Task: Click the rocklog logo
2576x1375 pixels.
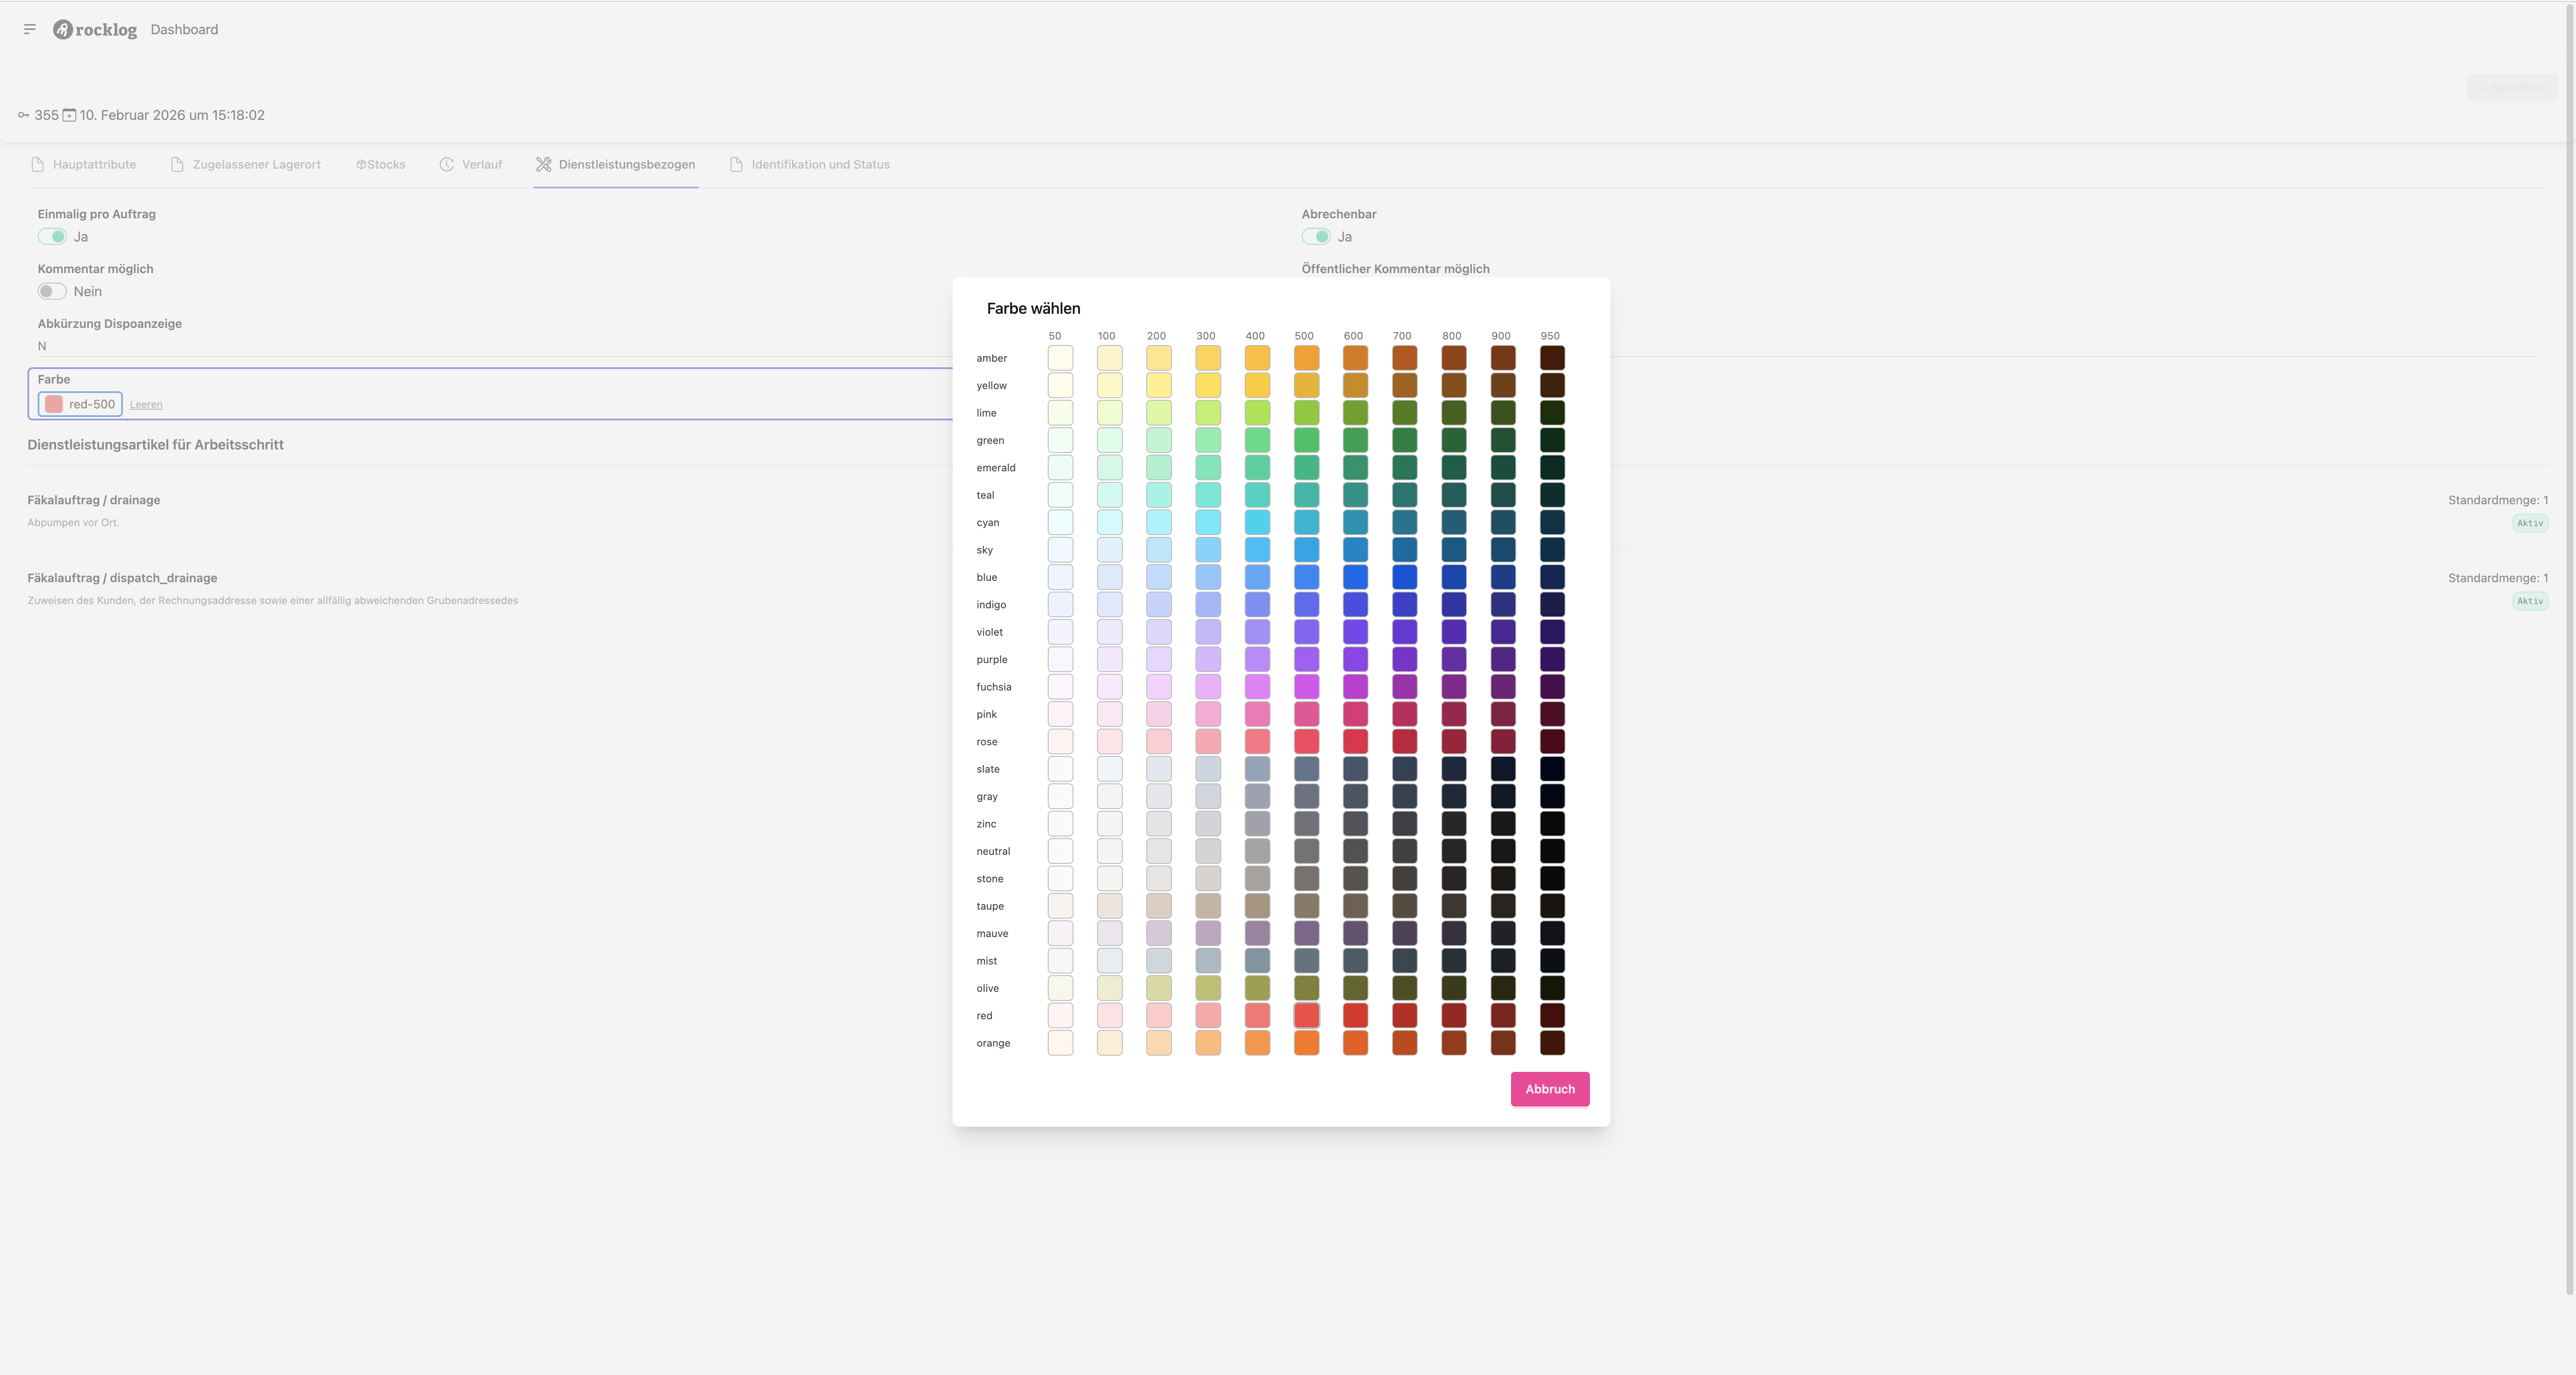Action: [95, 29]
